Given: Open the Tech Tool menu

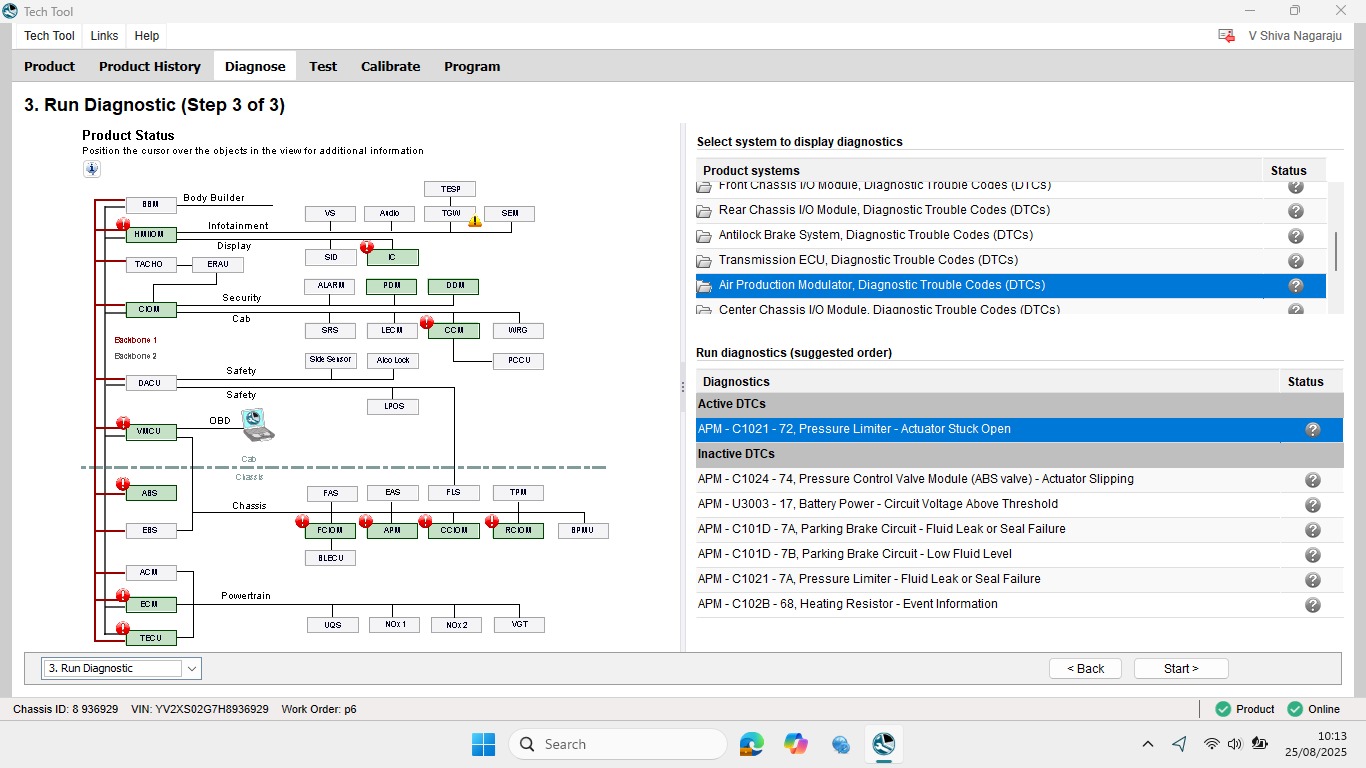Looking at the screenshot, I should click(49, 36).
